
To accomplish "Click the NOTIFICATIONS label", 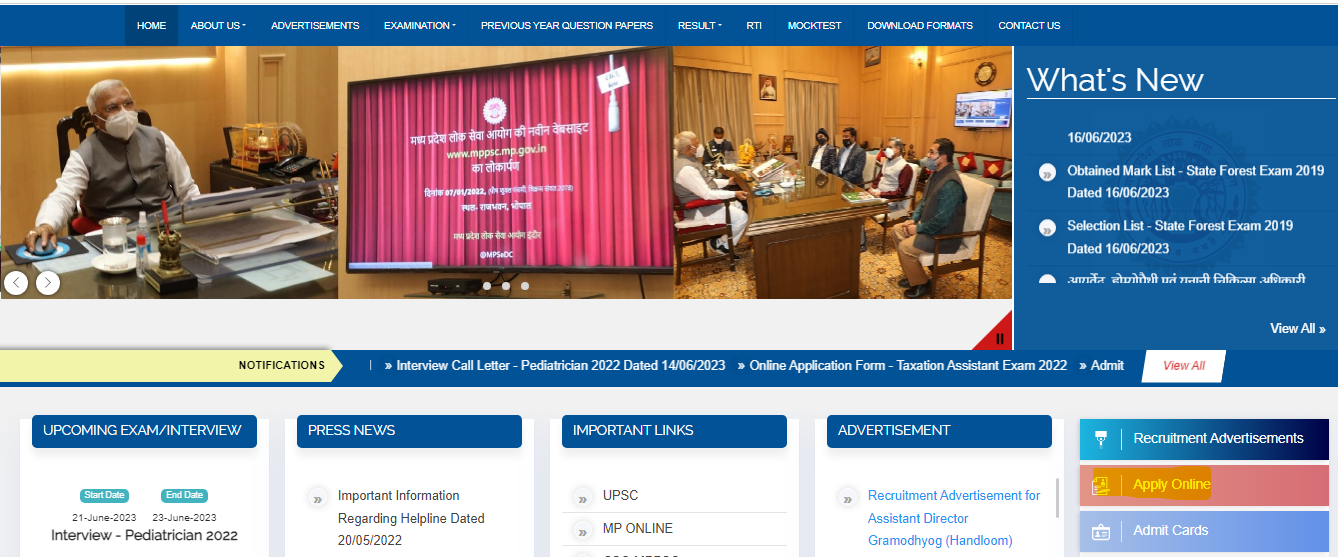I will (281, 365).
